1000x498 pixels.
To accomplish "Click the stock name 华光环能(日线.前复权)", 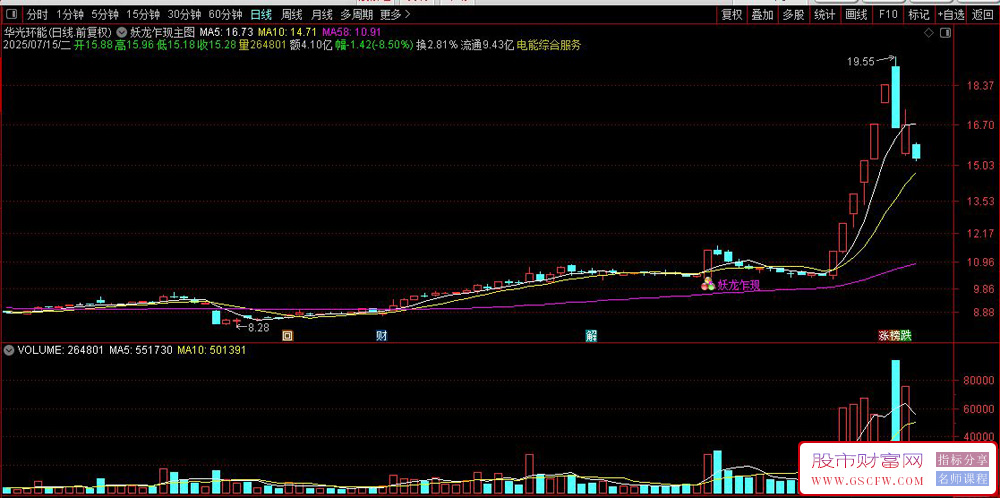I will (59, 32).
